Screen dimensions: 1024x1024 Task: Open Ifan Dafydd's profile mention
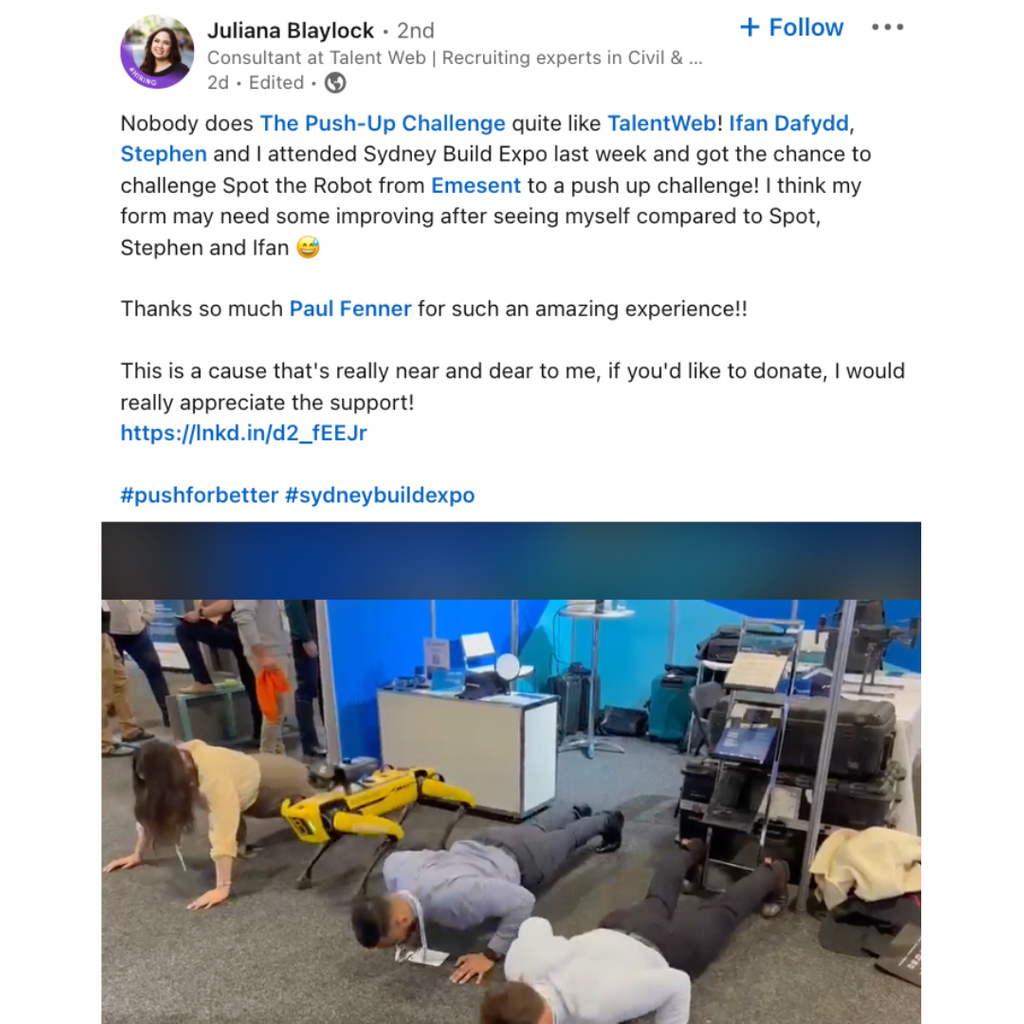point(789,123)
